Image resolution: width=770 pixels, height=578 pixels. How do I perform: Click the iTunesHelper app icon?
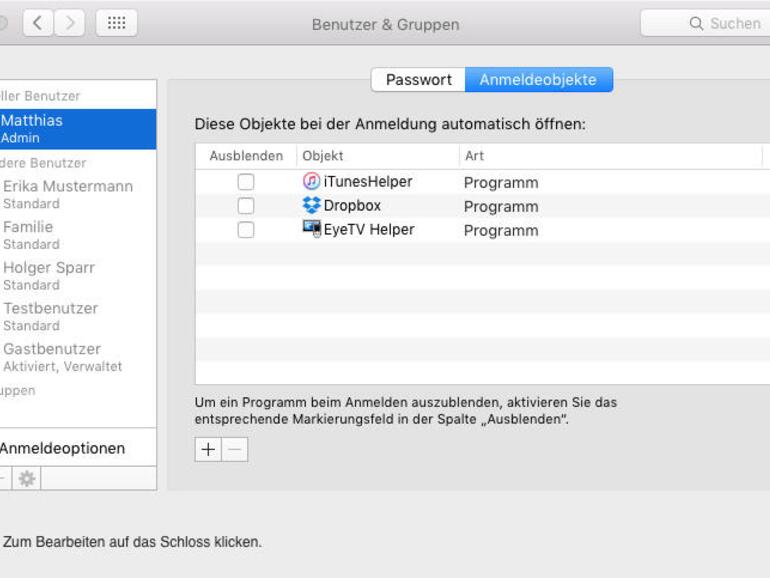(312, 182)
